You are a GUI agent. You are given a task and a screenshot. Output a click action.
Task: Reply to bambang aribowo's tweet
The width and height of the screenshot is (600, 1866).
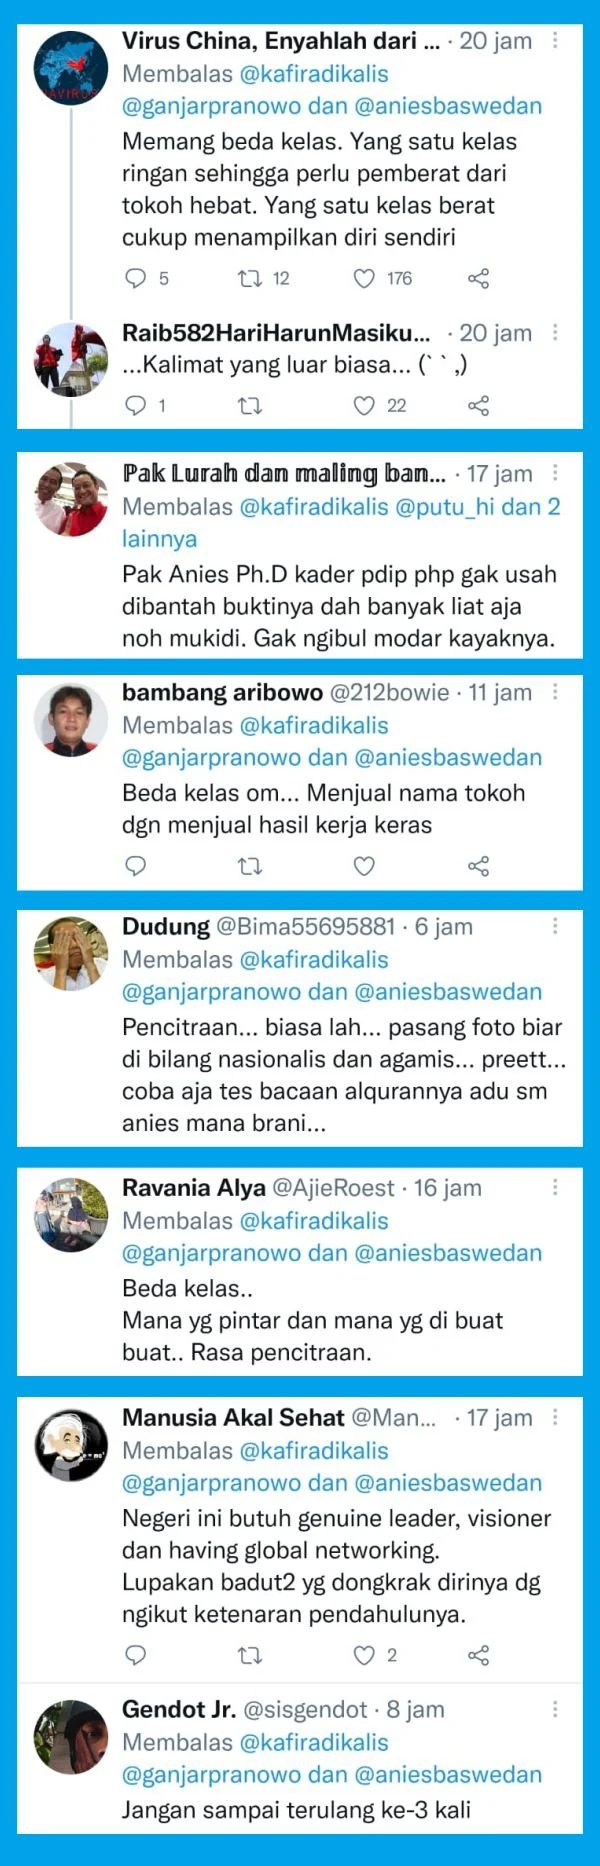click(136, 865)
